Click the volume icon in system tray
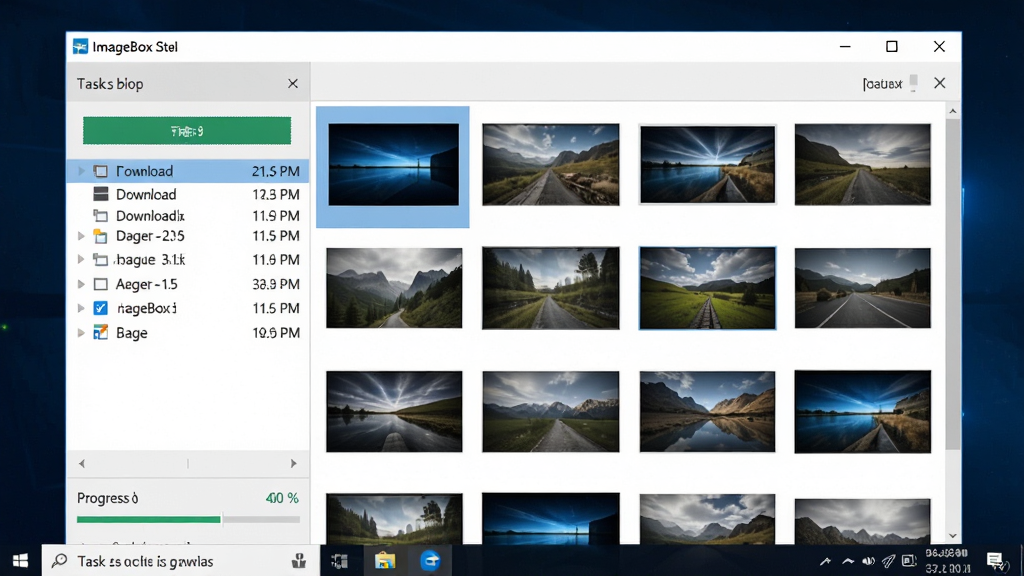Image resolution: width=1024 pixels, height=576 pixels. pos(868,561)
